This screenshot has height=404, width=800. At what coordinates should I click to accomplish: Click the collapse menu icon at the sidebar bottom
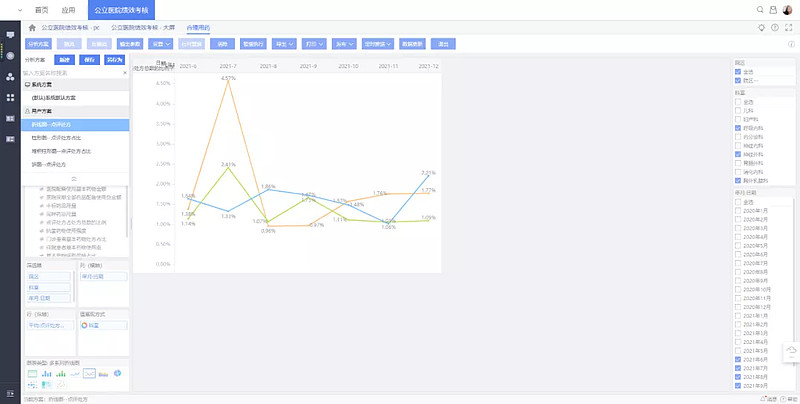pos(10,393)
